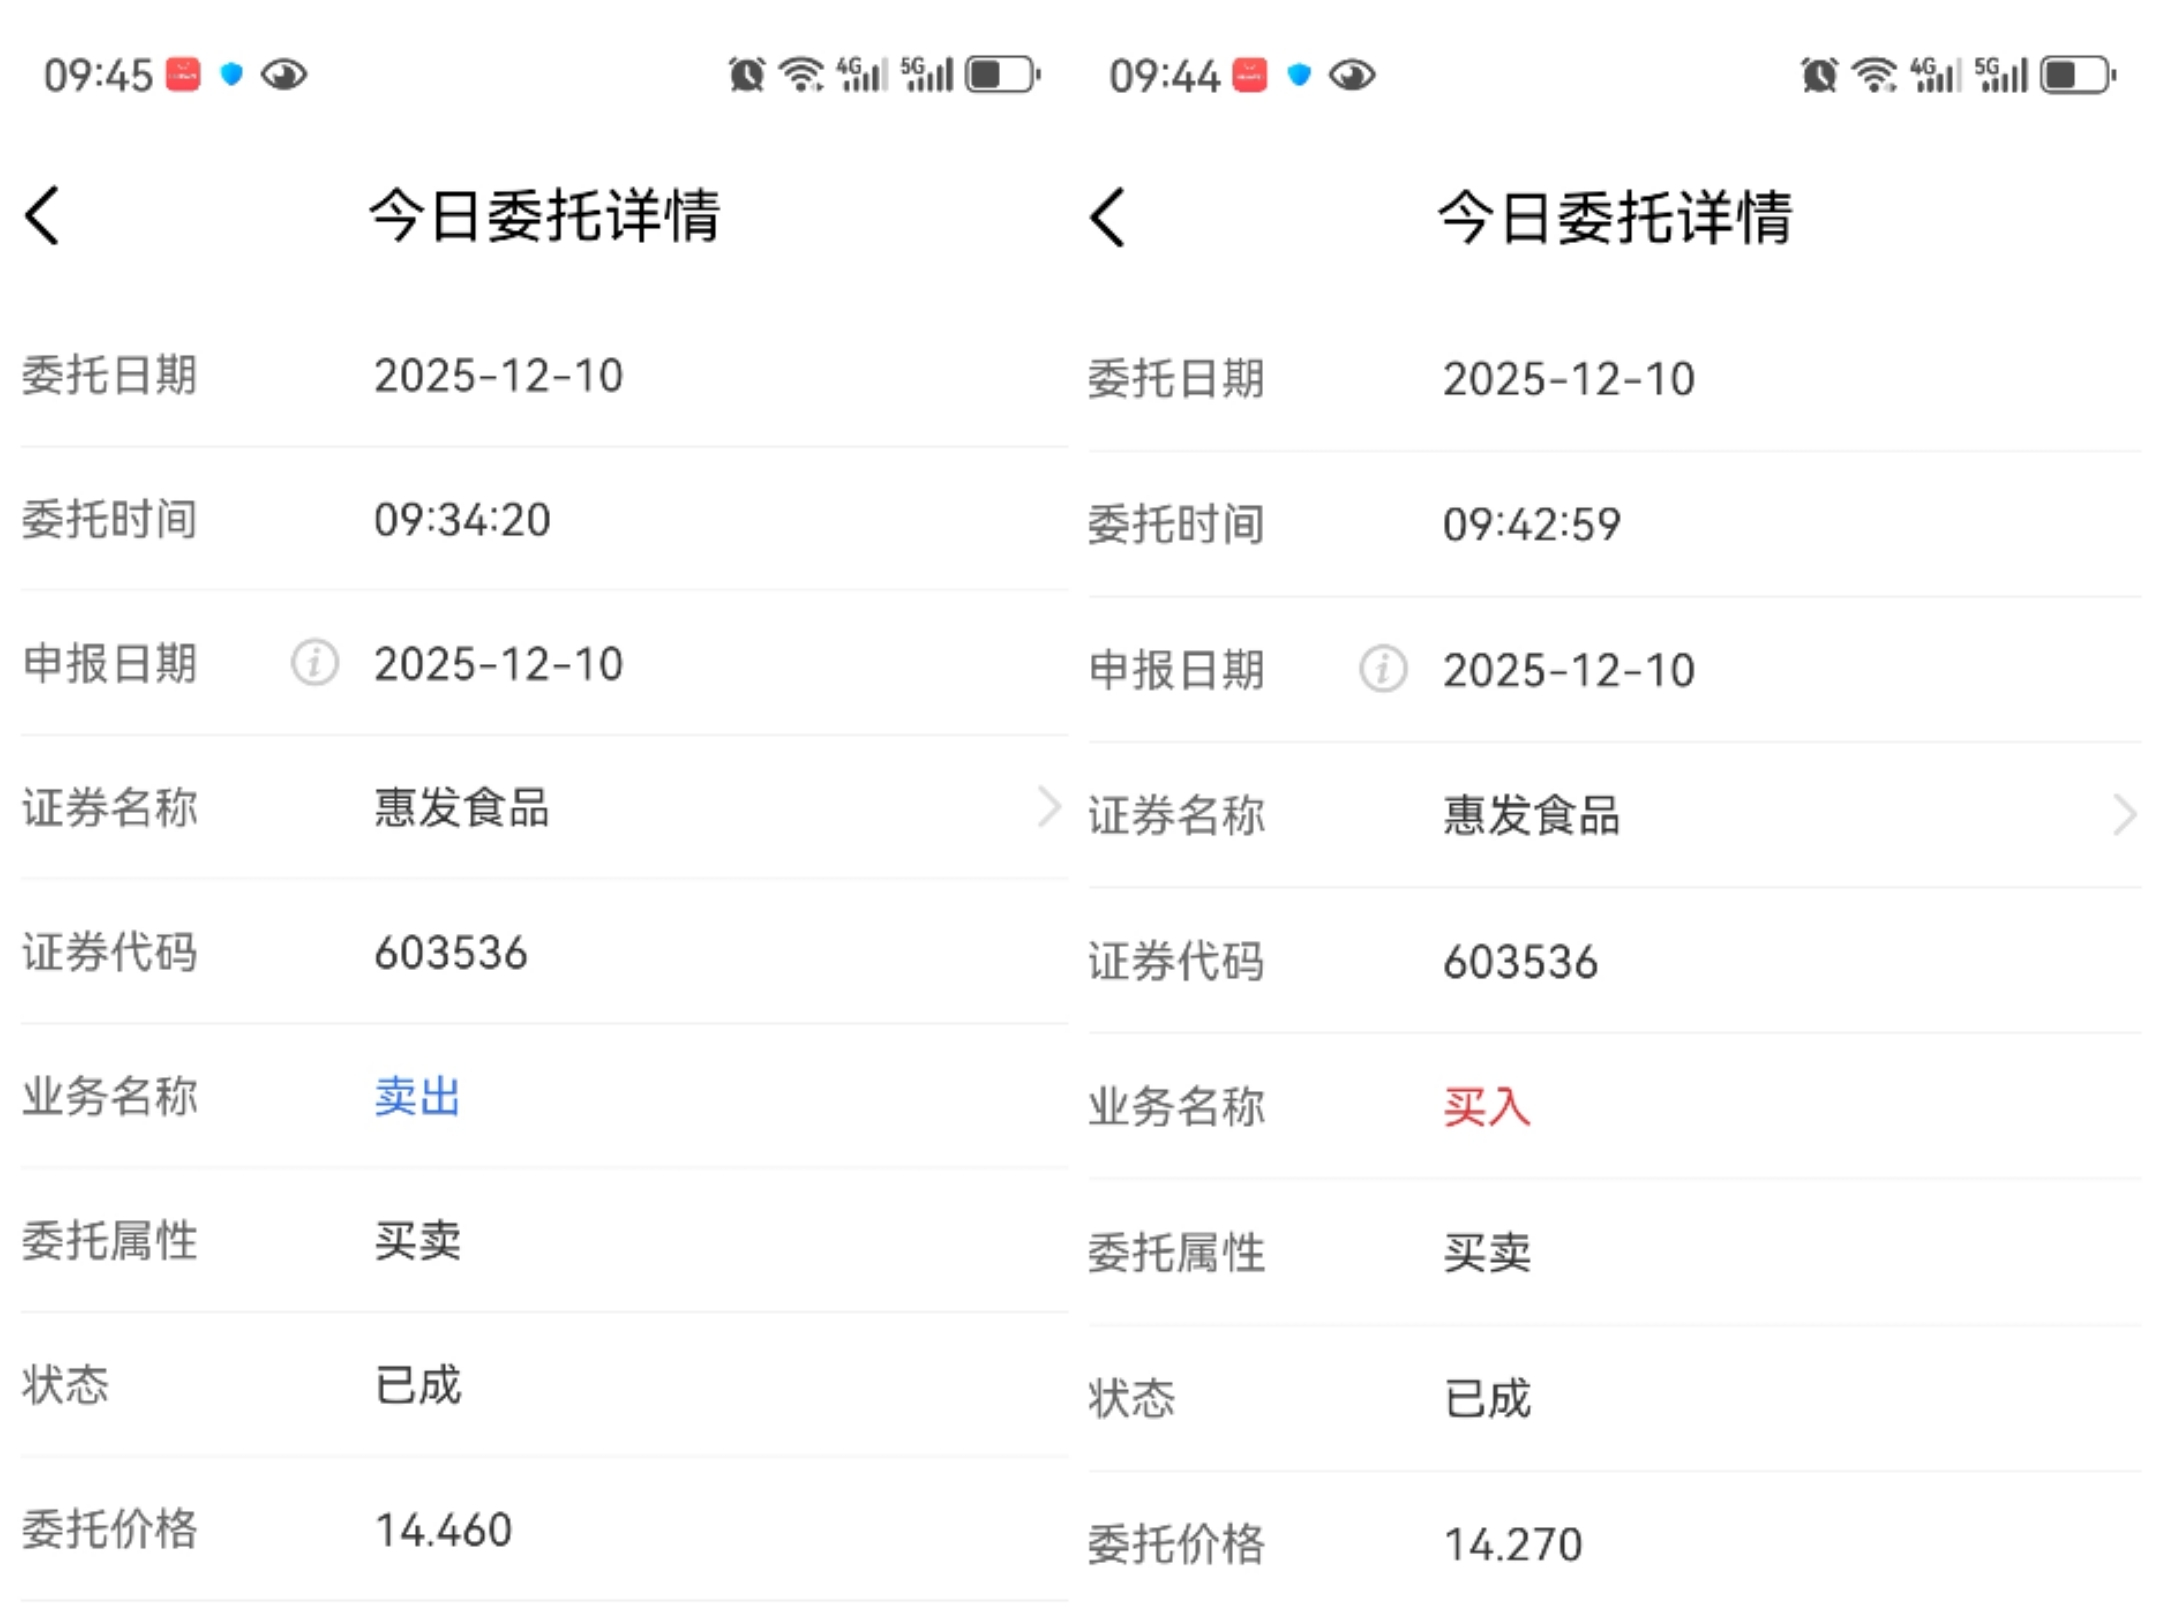The height and width of the screenshot is (1620, 2160).
Task: Open chevron next to left 惠发食品 row
Action: (1048, 807)
